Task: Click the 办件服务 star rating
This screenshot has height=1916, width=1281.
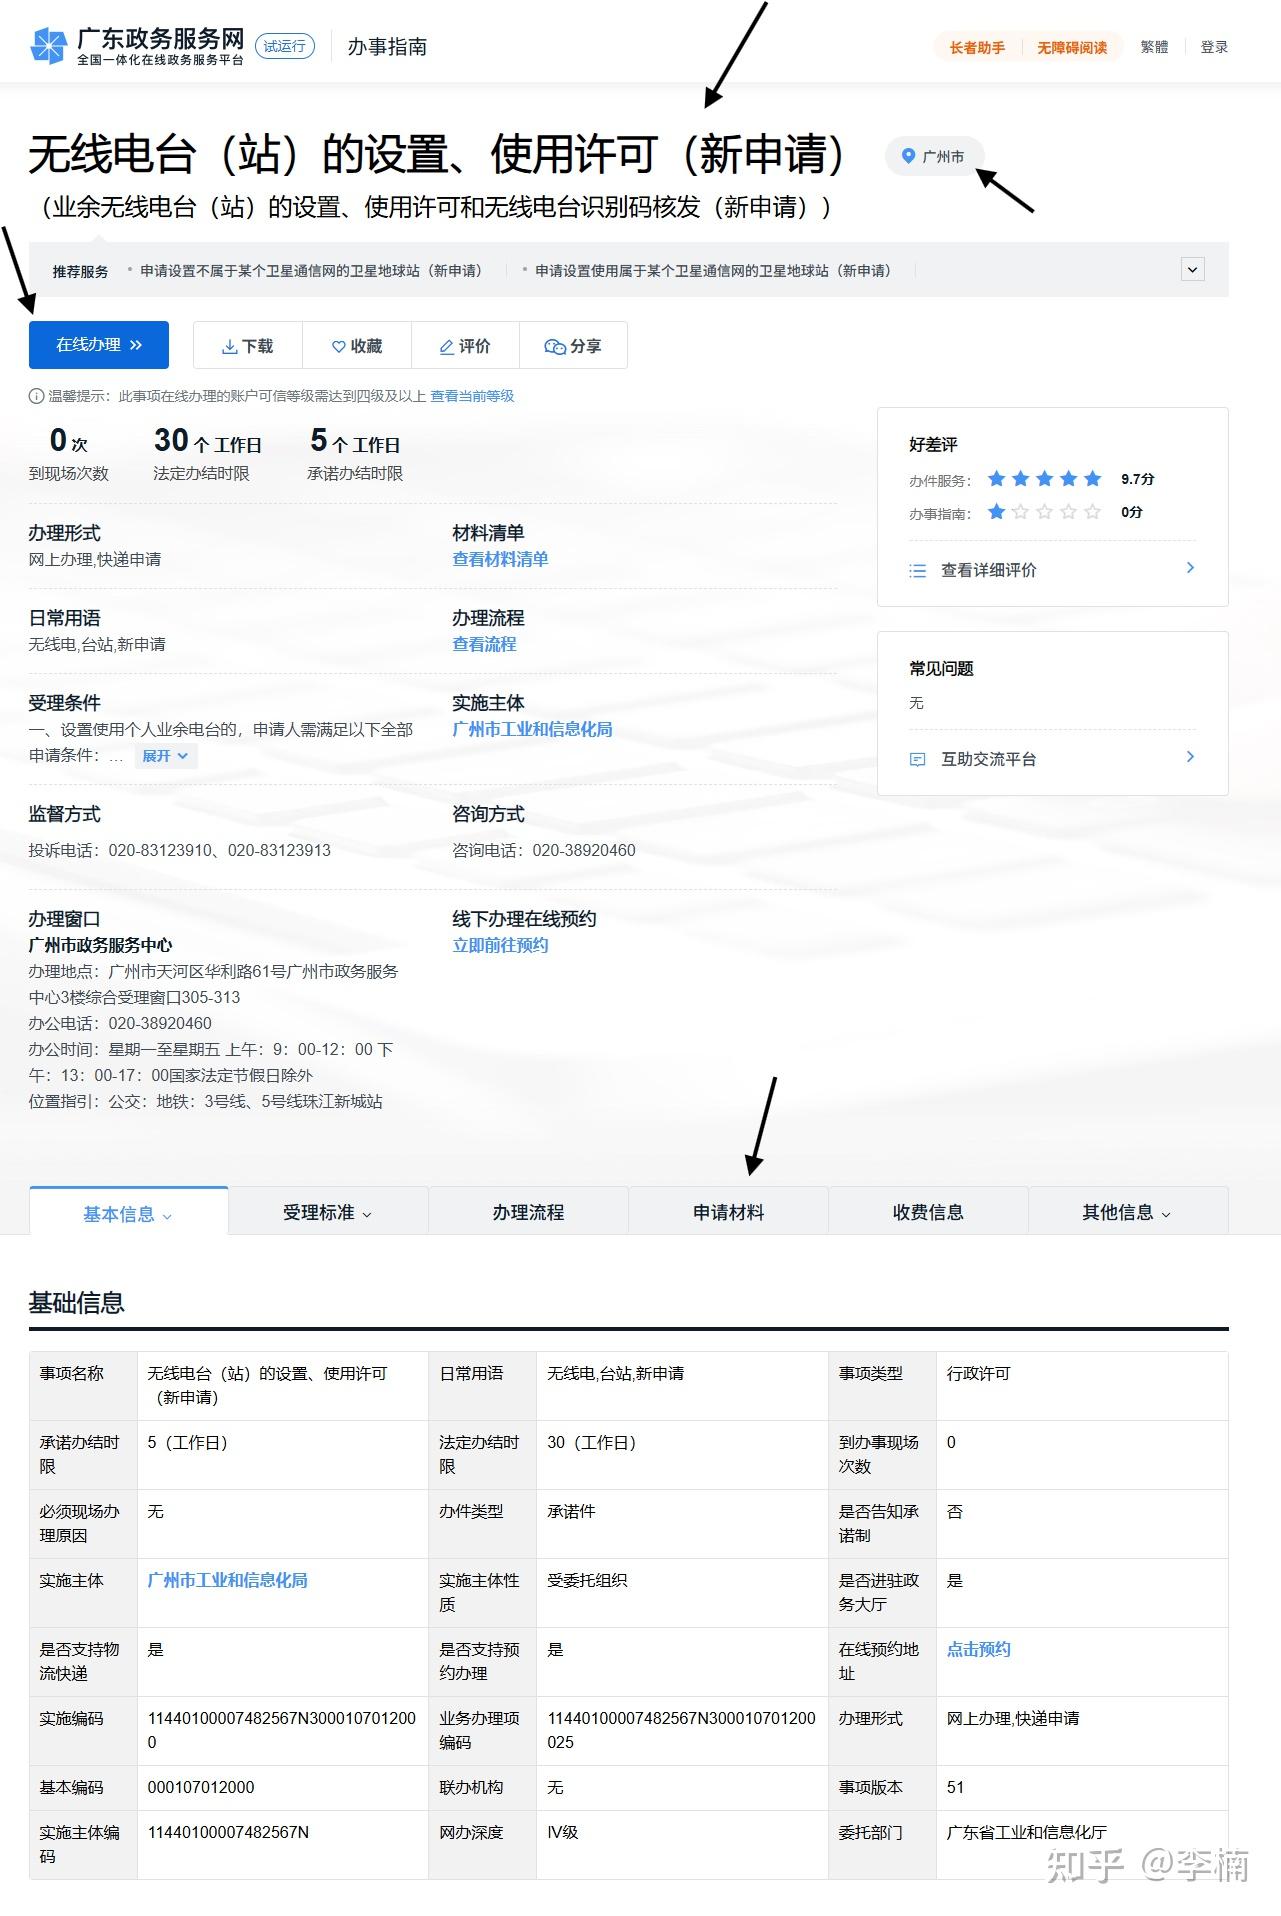Action: 1044,479
